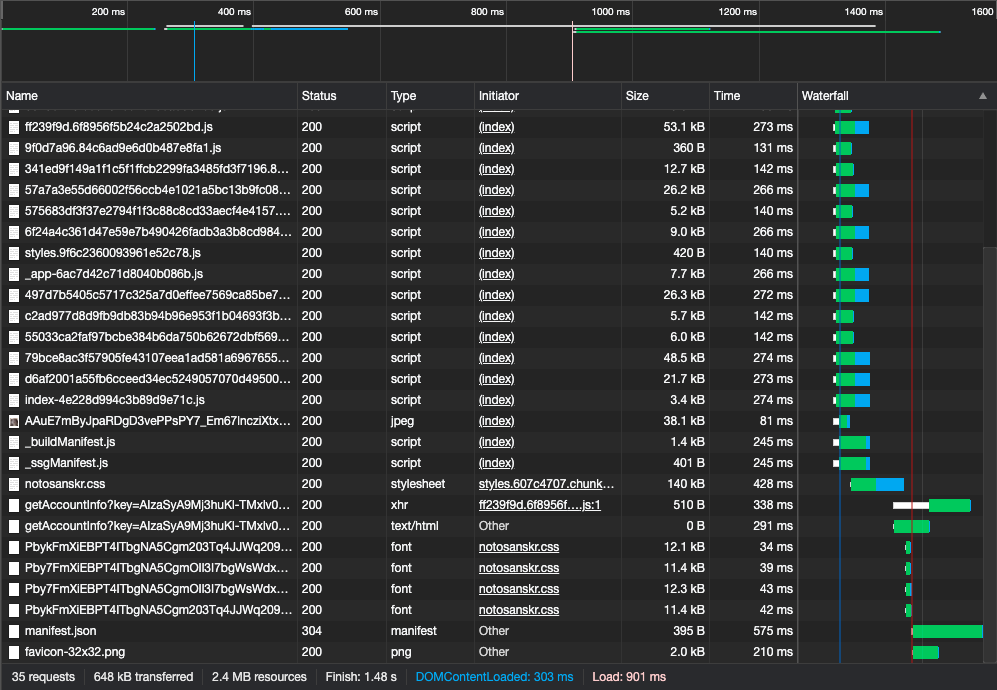
Task: Click the 1000 ms mark in the timeline overview
Action: [610, 12]
